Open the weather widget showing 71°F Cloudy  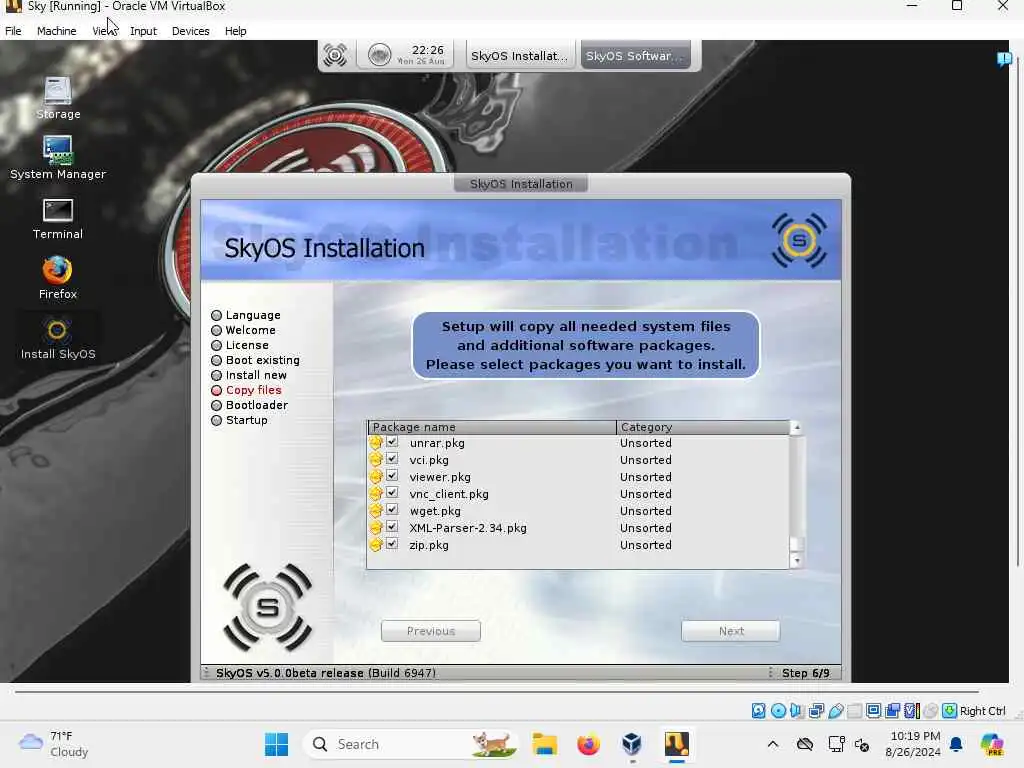[54, 744]
